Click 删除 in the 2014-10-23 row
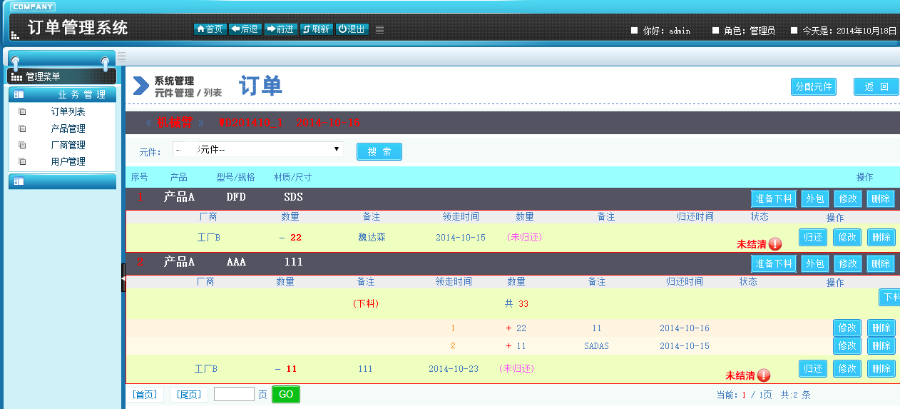Image resolution: width=900 pixels, height=409 pixels. point(881,369)
